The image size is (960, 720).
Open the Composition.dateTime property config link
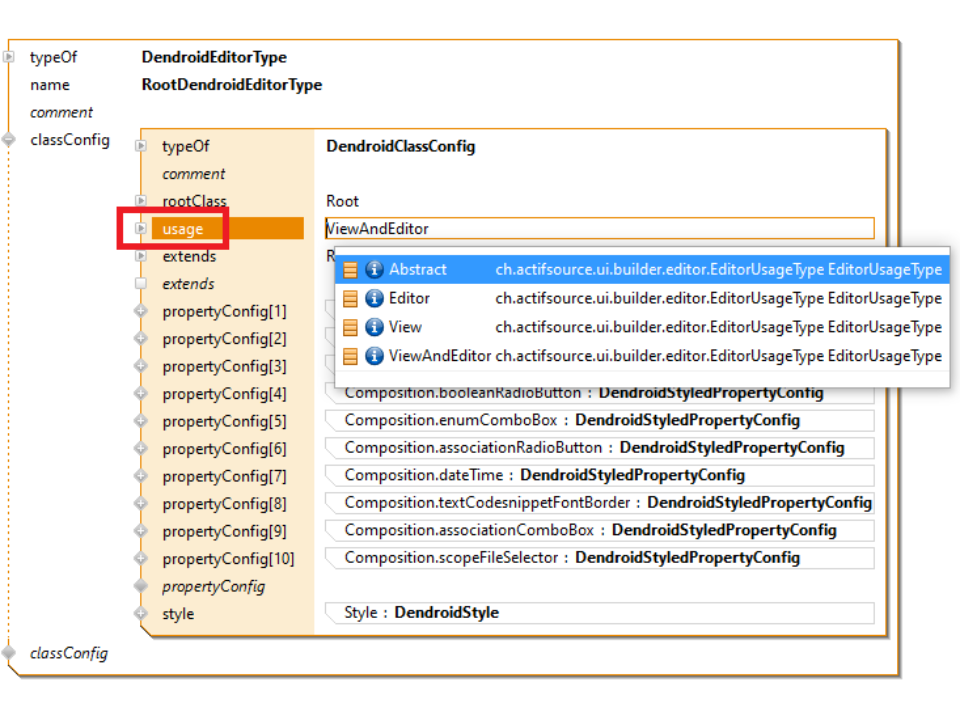point(544,475)
